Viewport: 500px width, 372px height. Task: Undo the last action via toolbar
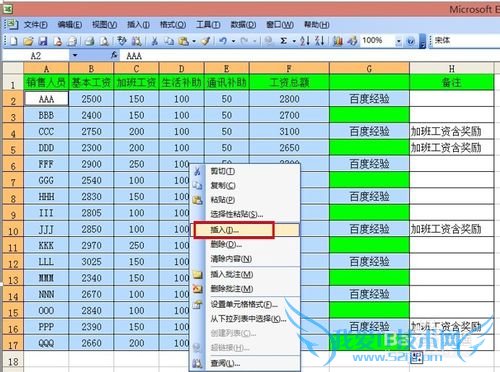click(223, 41)
